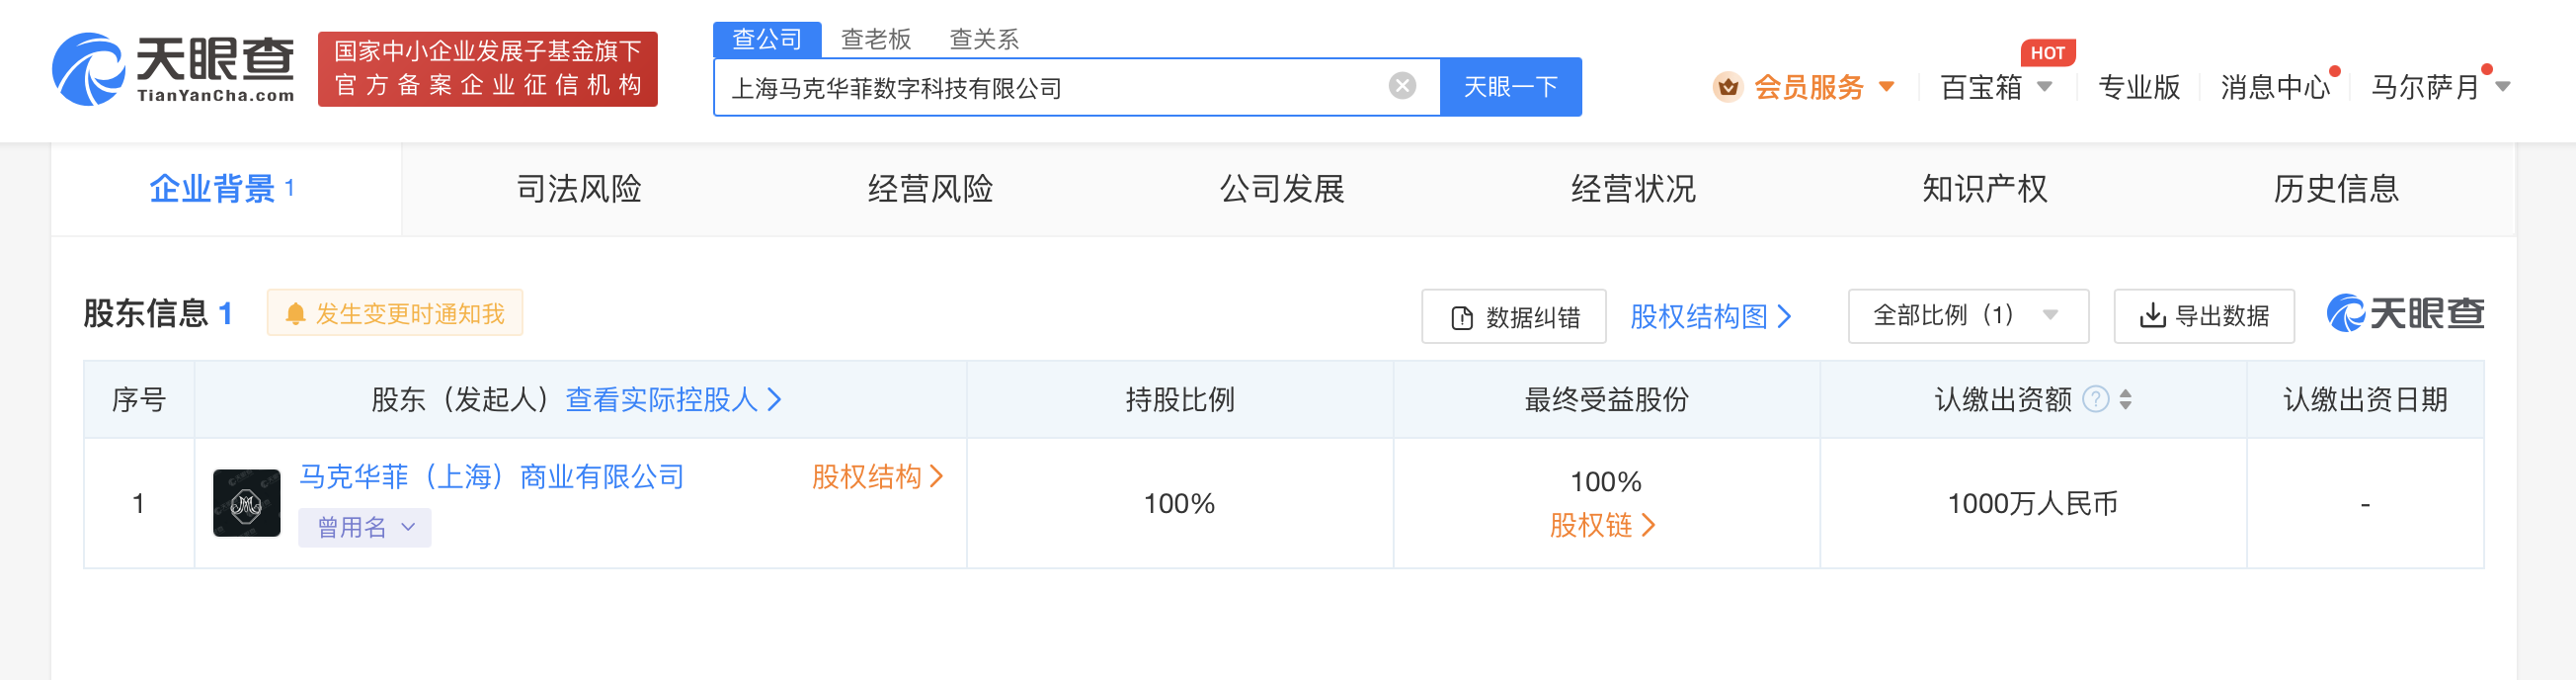Open 马克华菲（上海）商业有限公司 shareholder link
Screen dimensions: 2576x680
click(492, 477)
